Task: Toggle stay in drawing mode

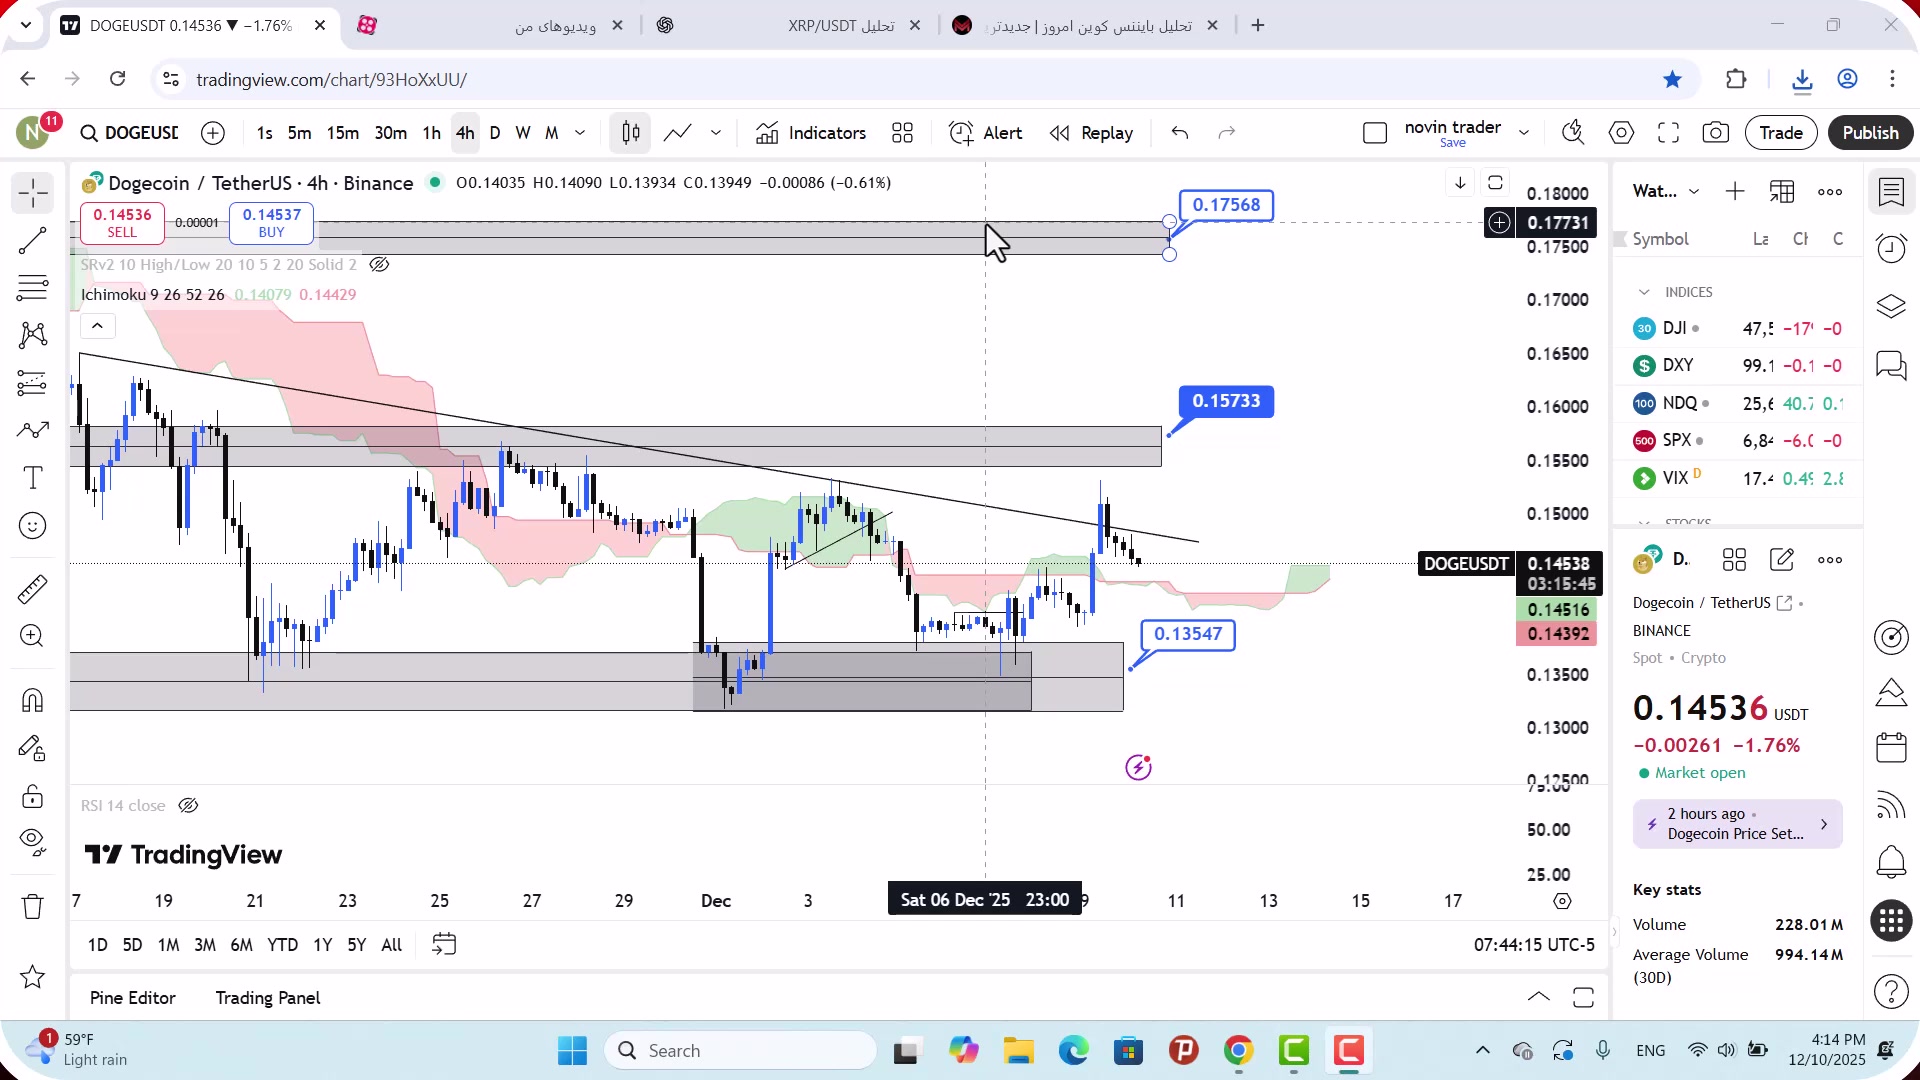Action: [33, 748]
